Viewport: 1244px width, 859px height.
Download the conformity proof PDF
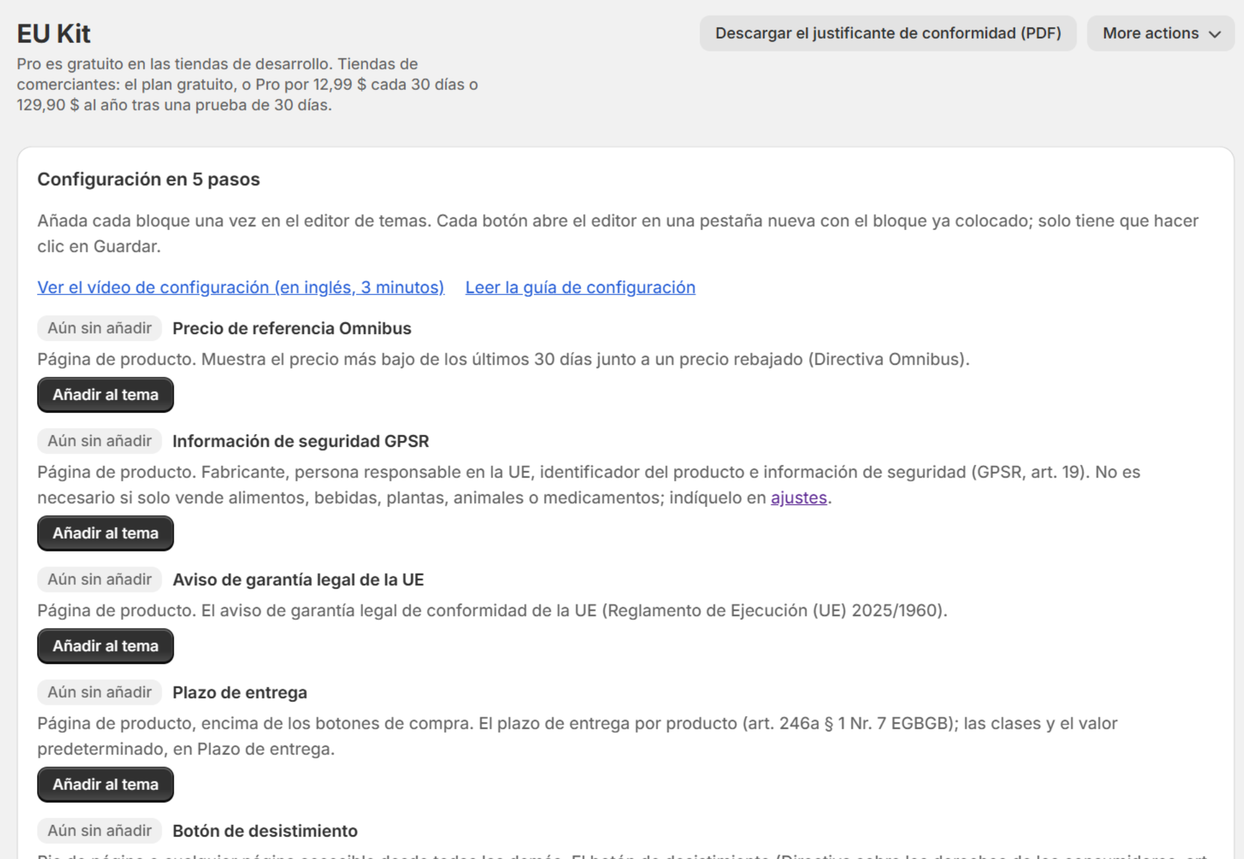coord(888,33)
